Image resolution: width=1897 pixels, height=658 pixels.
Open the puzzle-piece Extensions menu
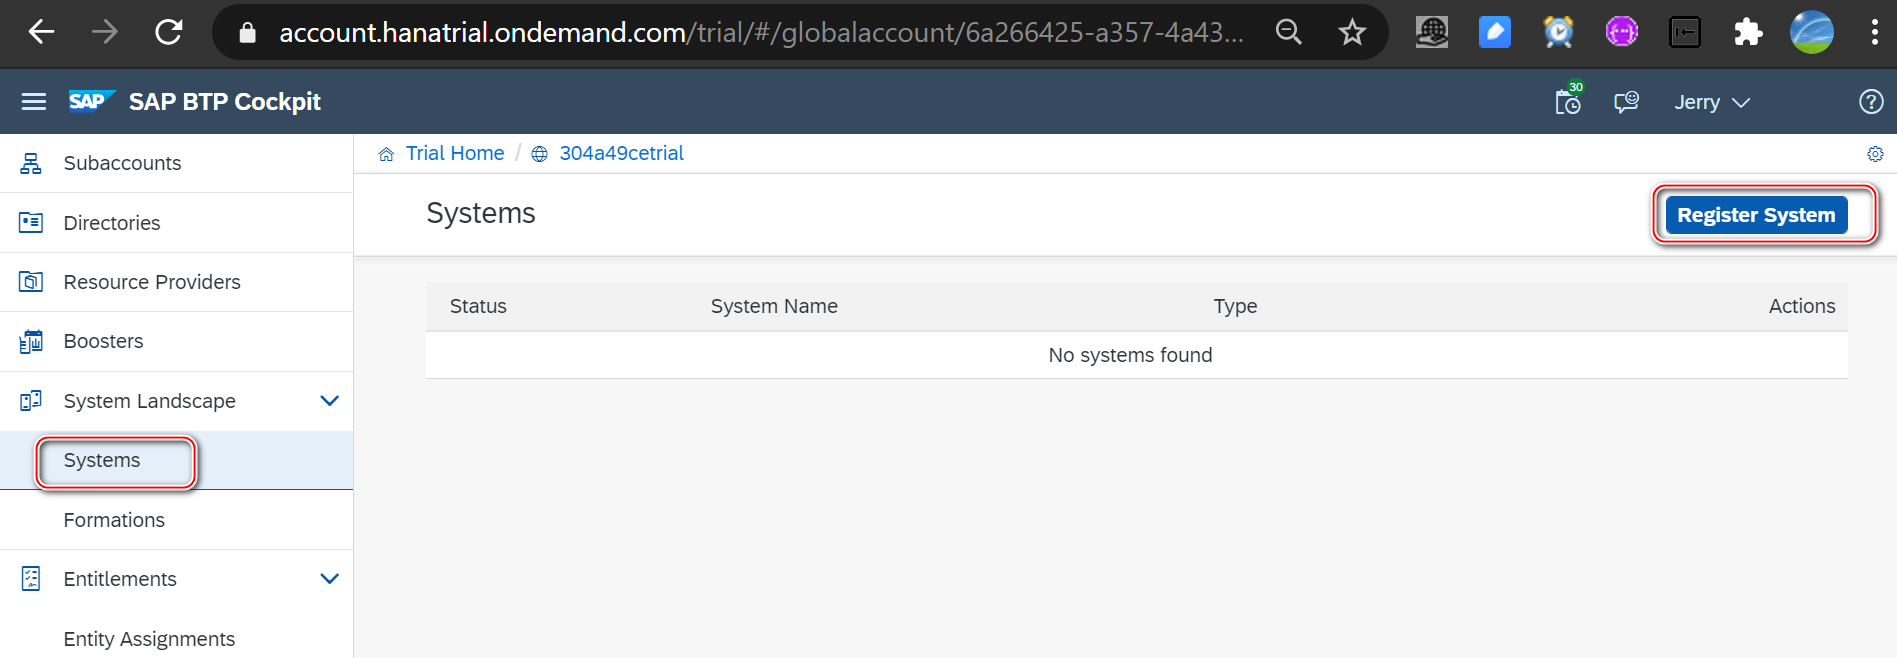1748,32
